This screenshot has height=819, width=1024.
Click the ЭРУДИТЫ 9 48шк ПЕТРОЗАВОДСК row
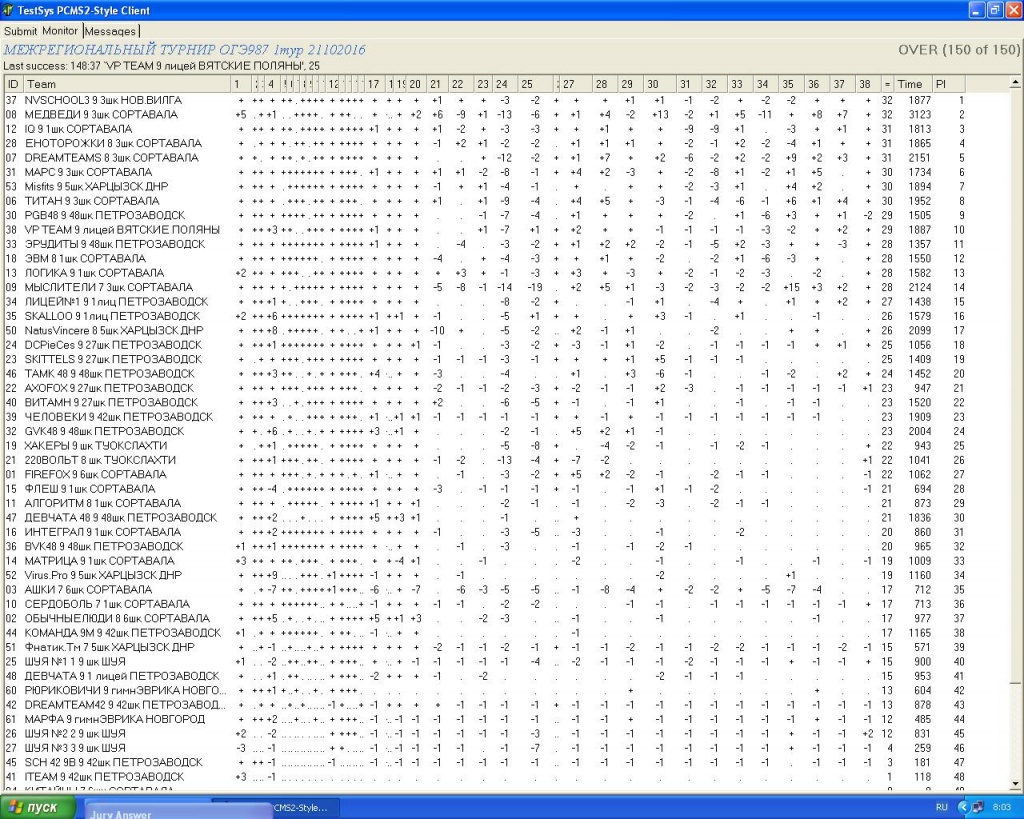click(485, 244)
